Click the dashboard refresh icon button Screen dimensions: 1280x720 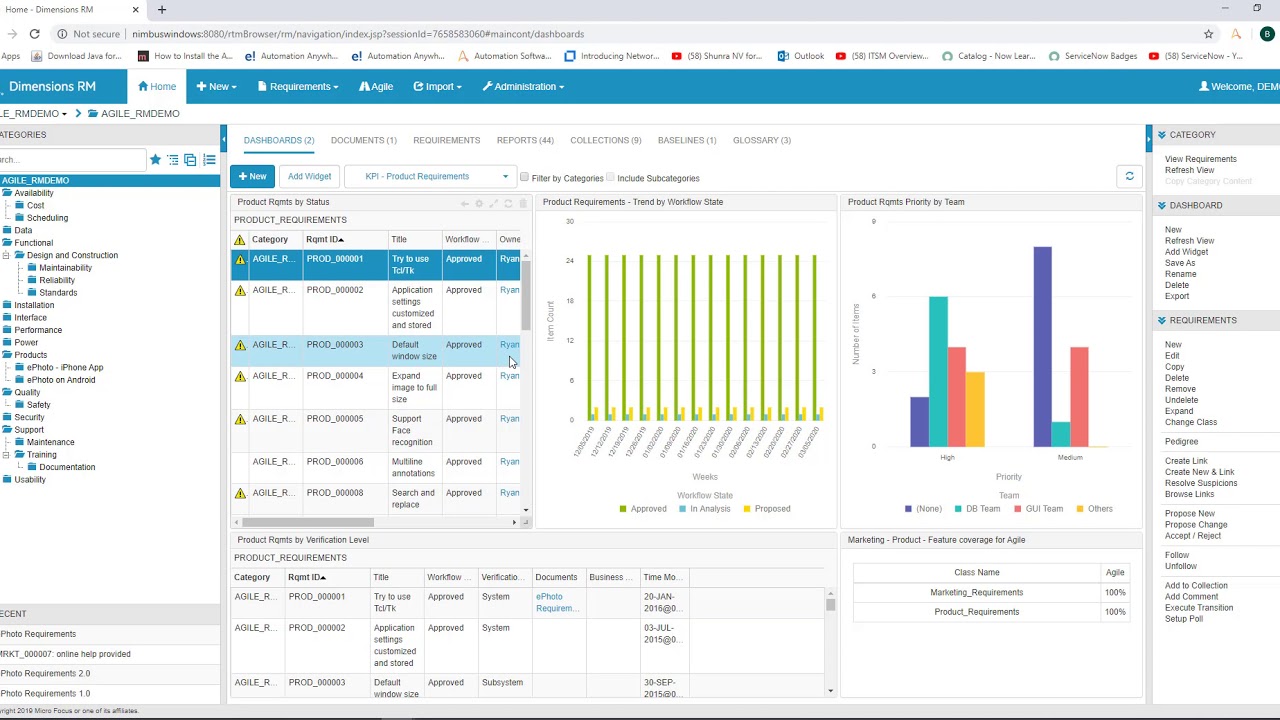[1129, 176]
